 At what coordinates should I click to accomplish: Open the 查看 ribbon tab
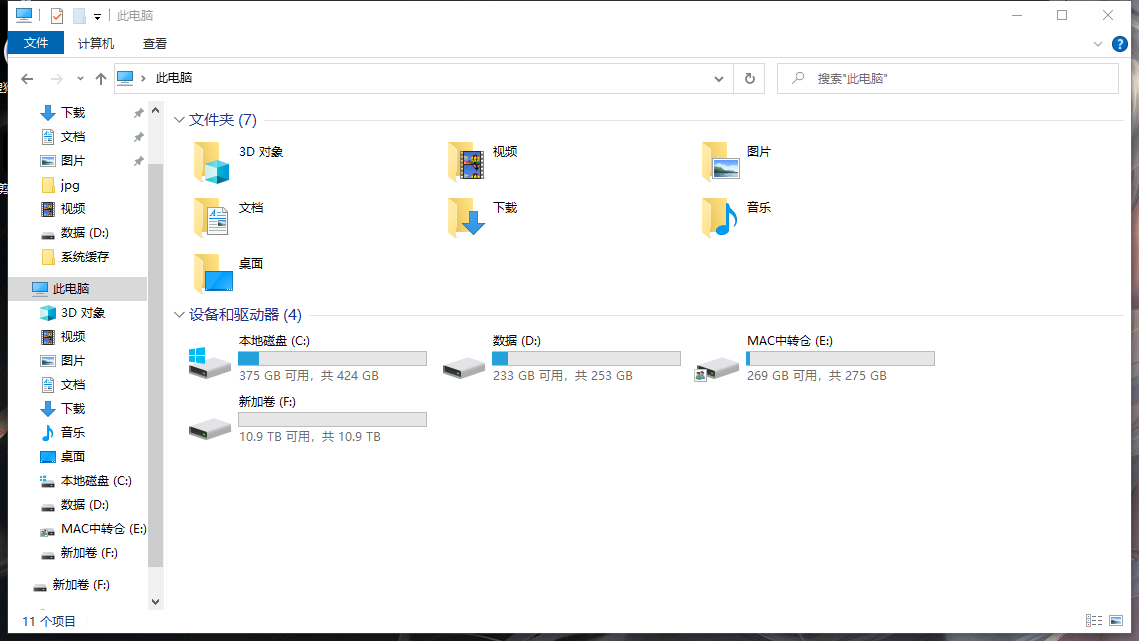[155, 44]
